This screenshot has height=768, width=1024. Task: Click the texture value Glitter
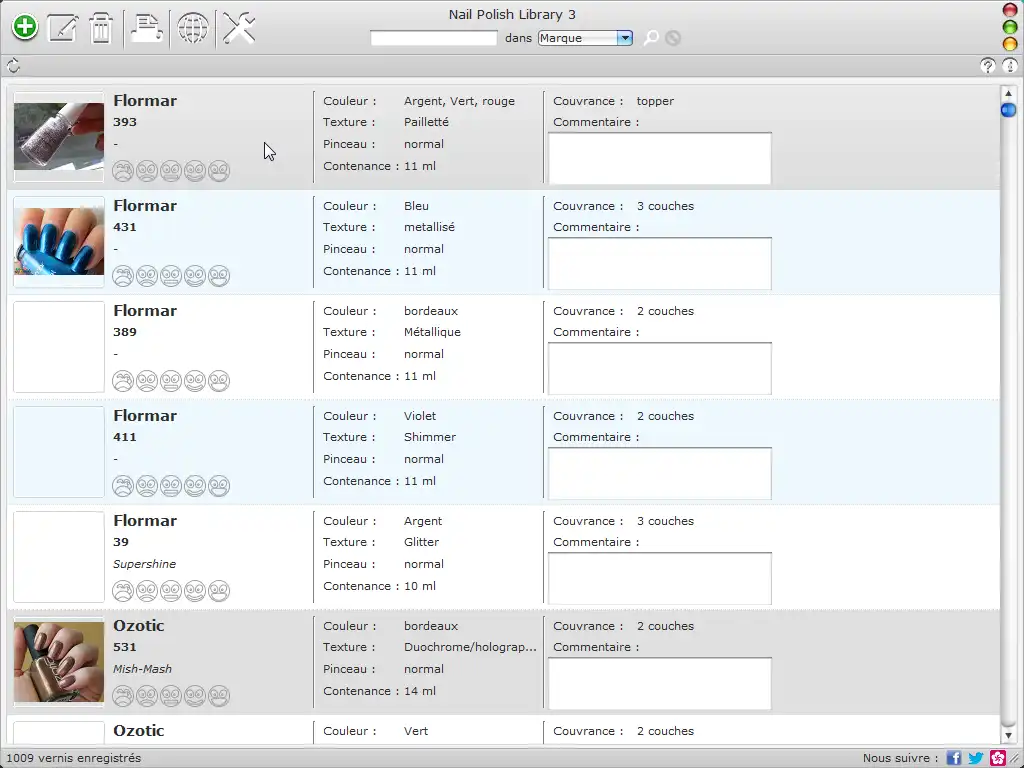[421, 543]
